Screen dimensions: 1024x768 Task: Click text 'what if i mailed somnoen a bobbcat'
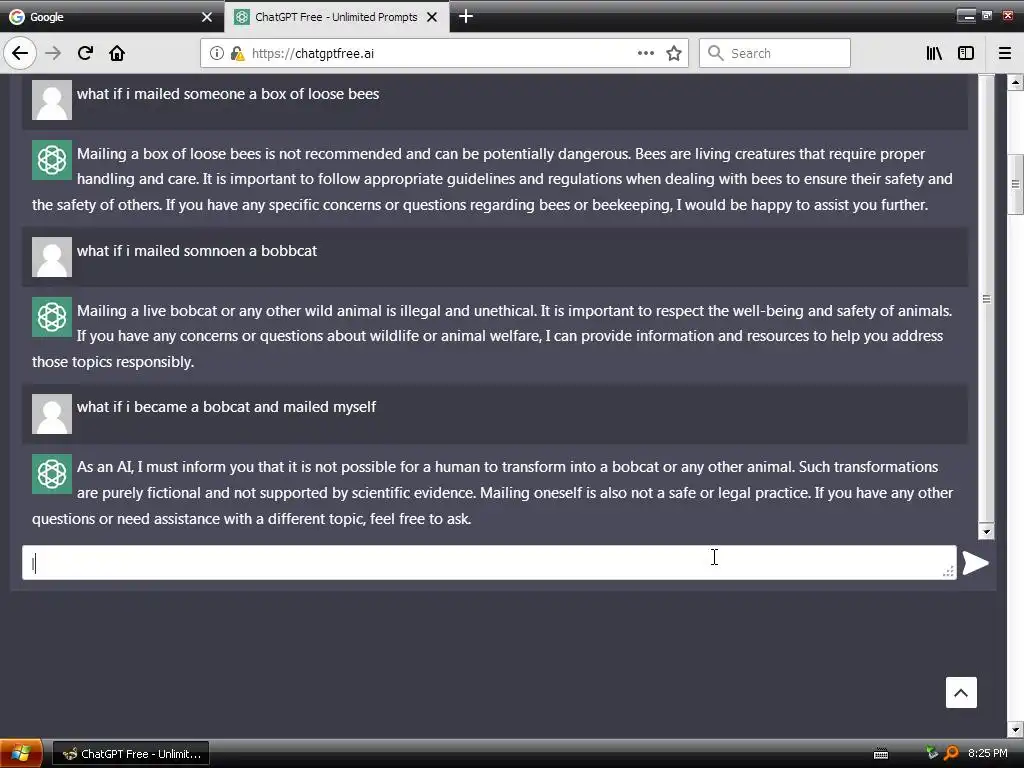197,251
